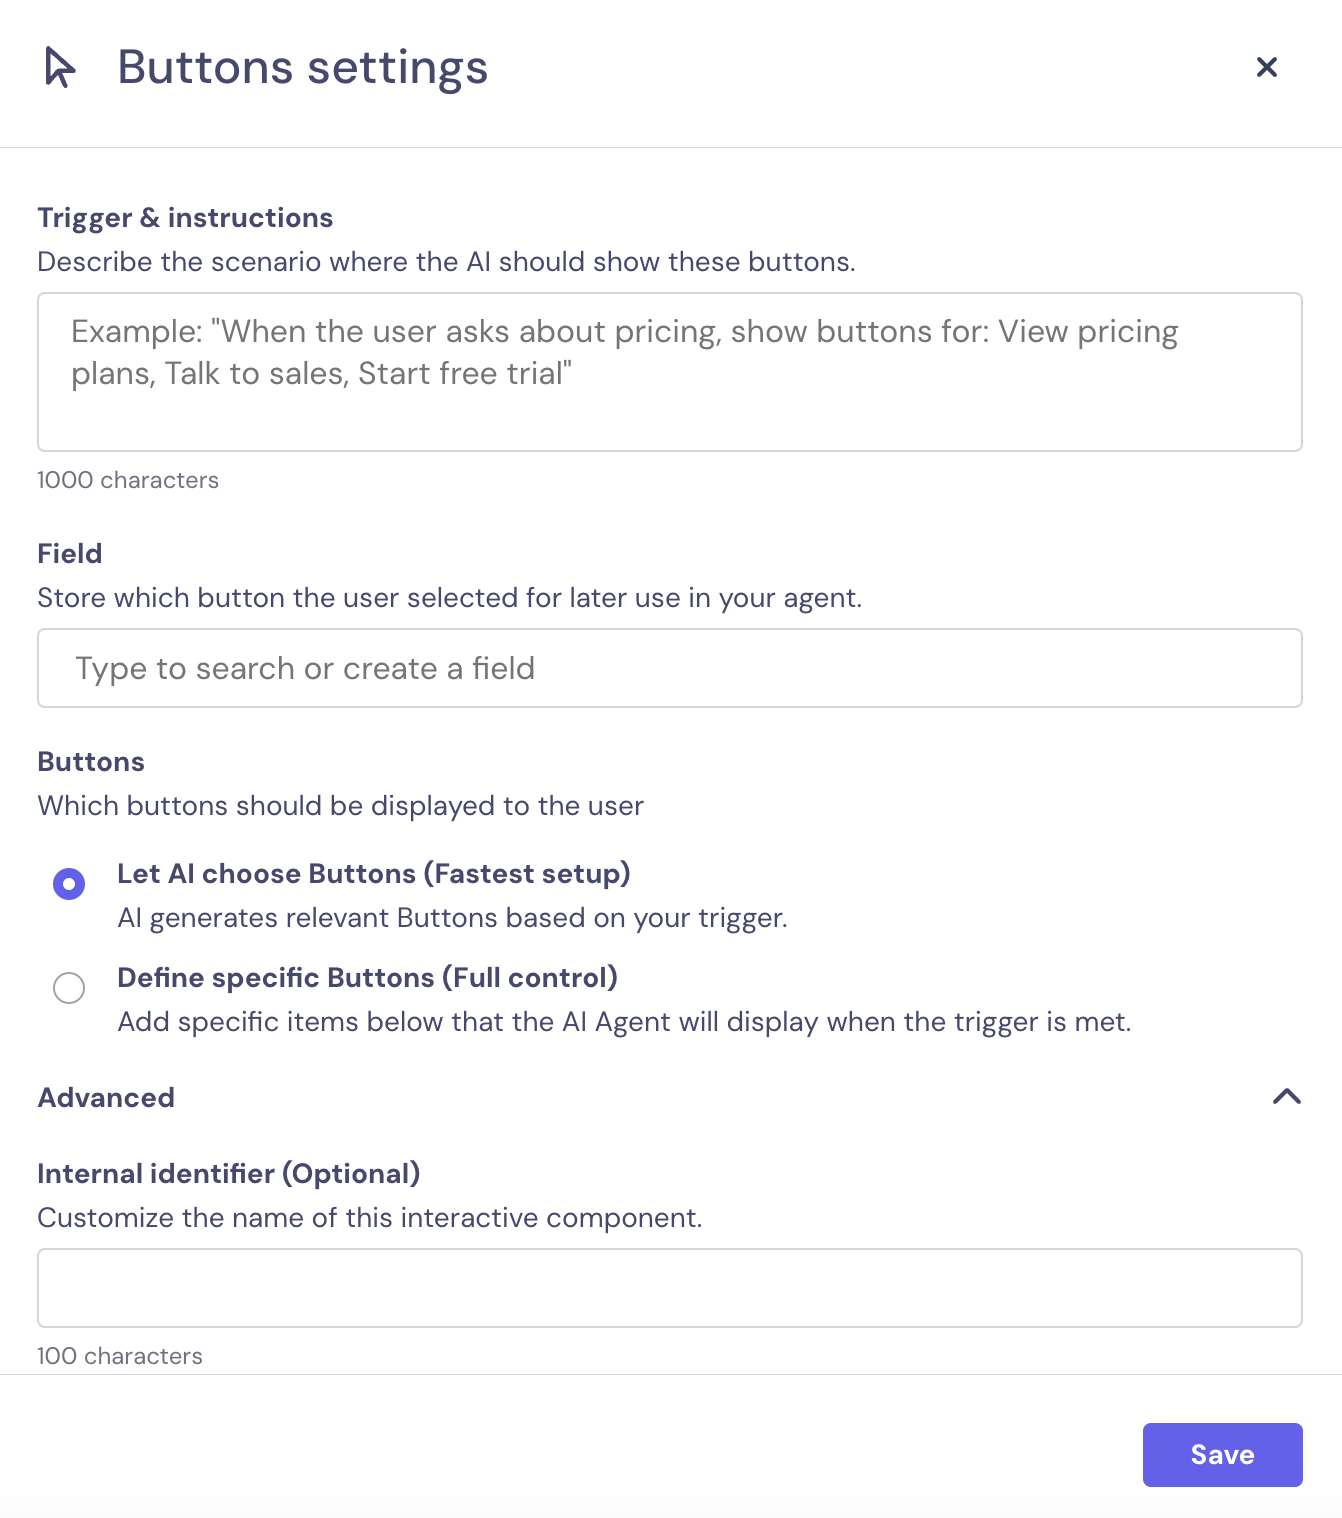Click the cursor icon beside Buttons settings
The width and height of the screenshot is (1342, 1518).
coord(60,67)
